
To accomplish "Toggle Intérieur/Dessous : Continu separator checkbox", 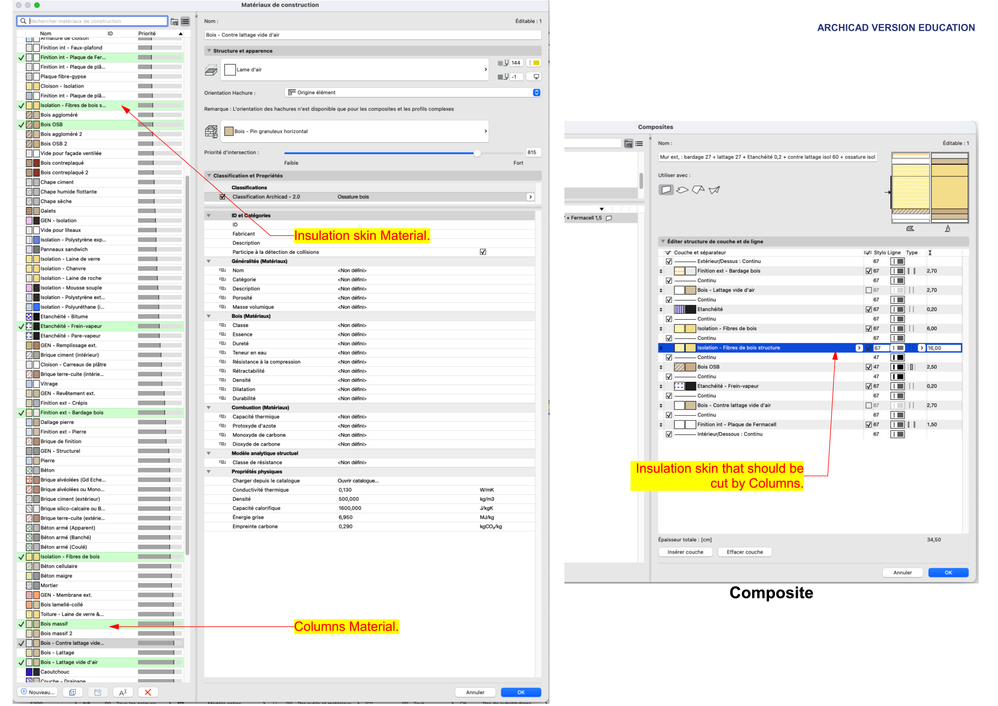I will (x=669, y=434).
